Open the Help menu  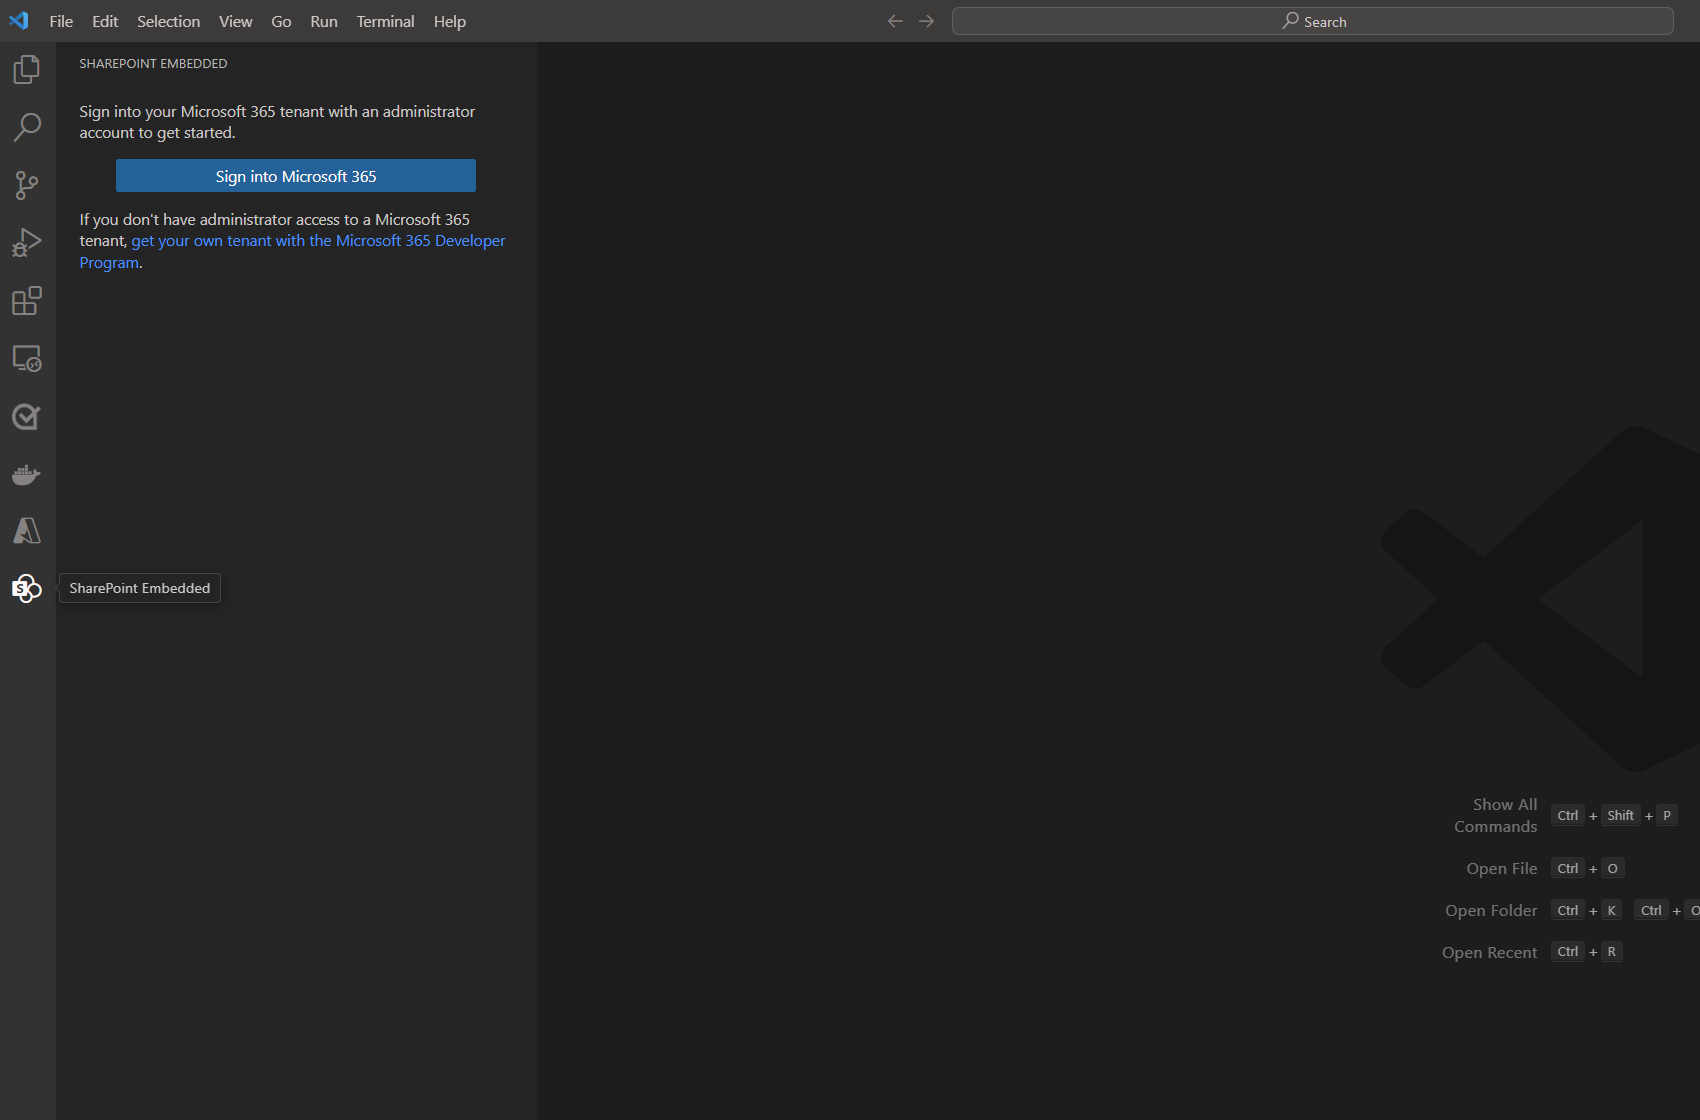tap(450, 21)
